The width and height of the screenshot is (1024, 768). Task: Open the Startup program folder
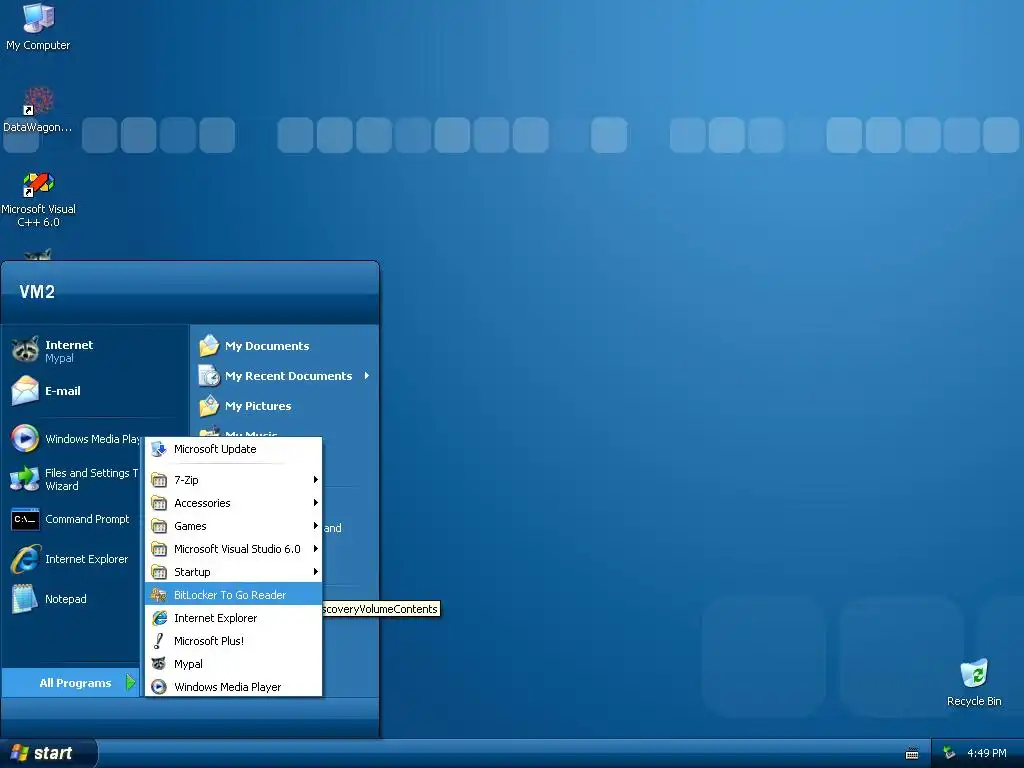click(234, 572)
